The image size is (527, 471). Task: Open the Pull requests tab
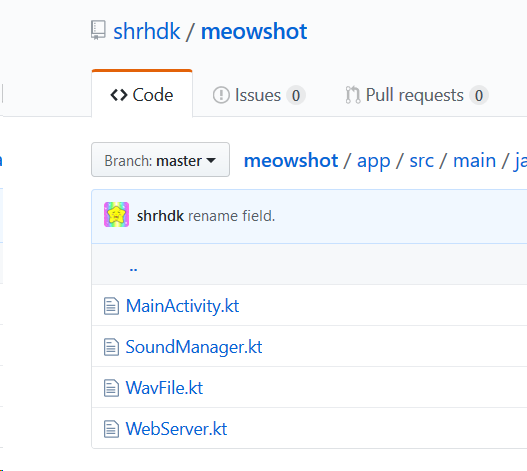[x=416, y=95]
